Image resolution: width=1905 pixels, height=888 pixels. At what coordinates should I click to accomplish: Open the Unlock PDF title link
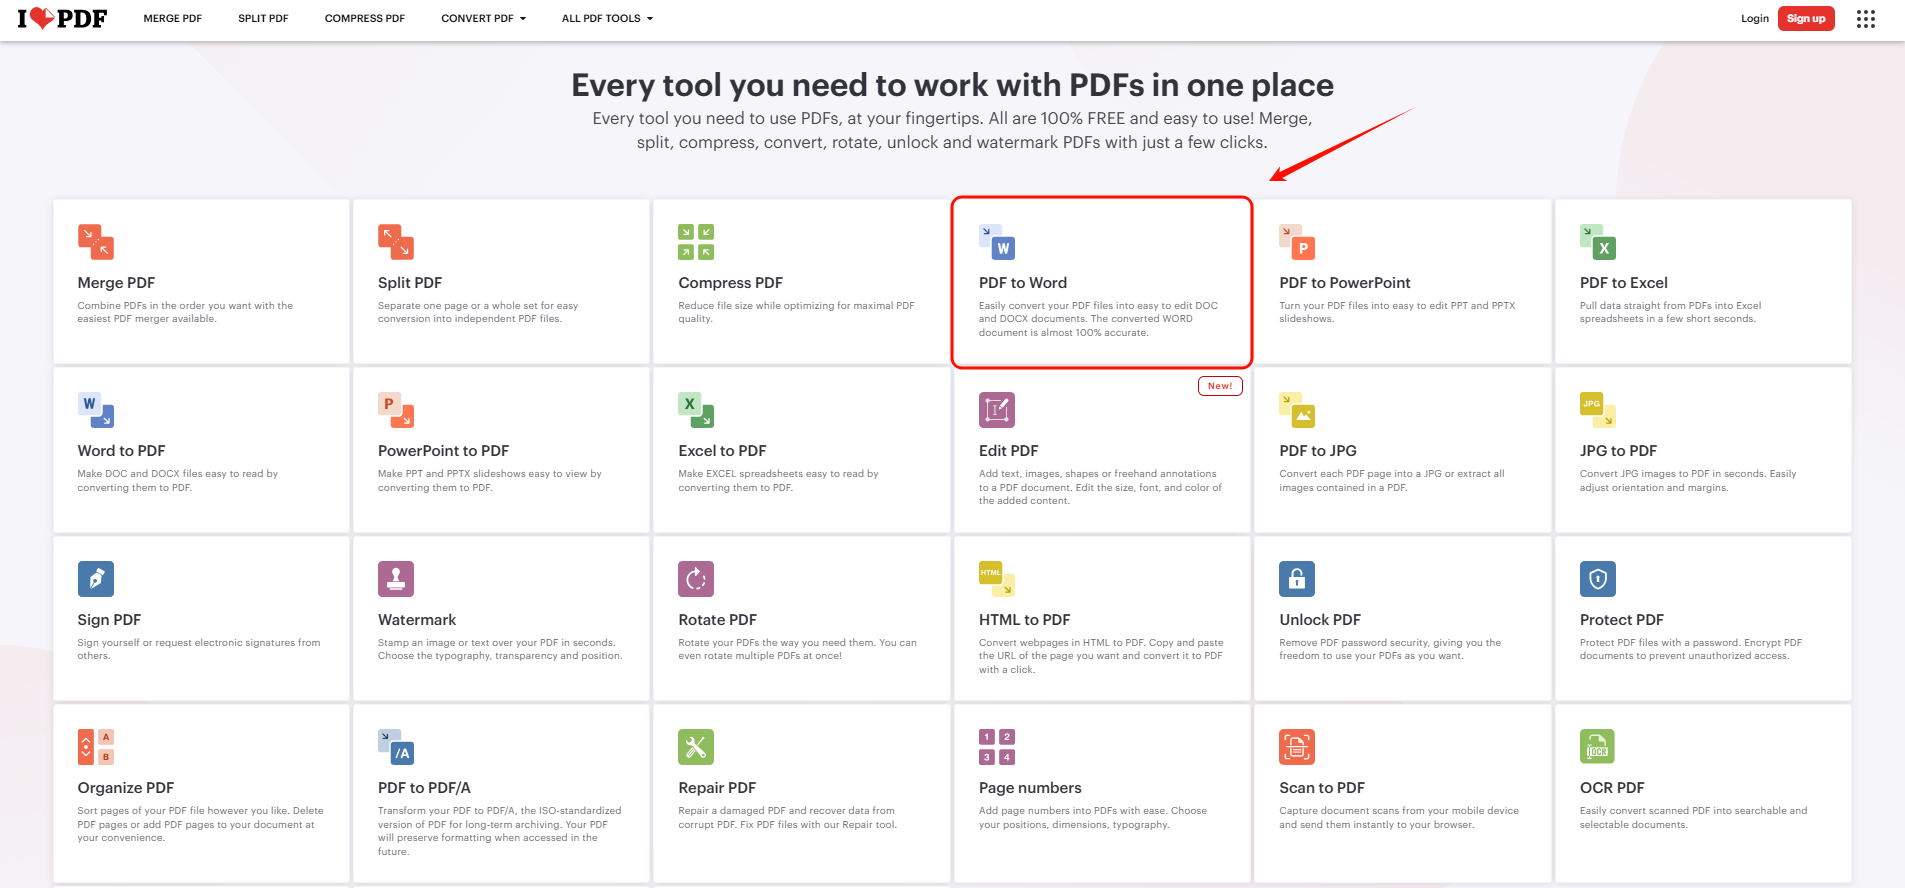coord(1320,620)
